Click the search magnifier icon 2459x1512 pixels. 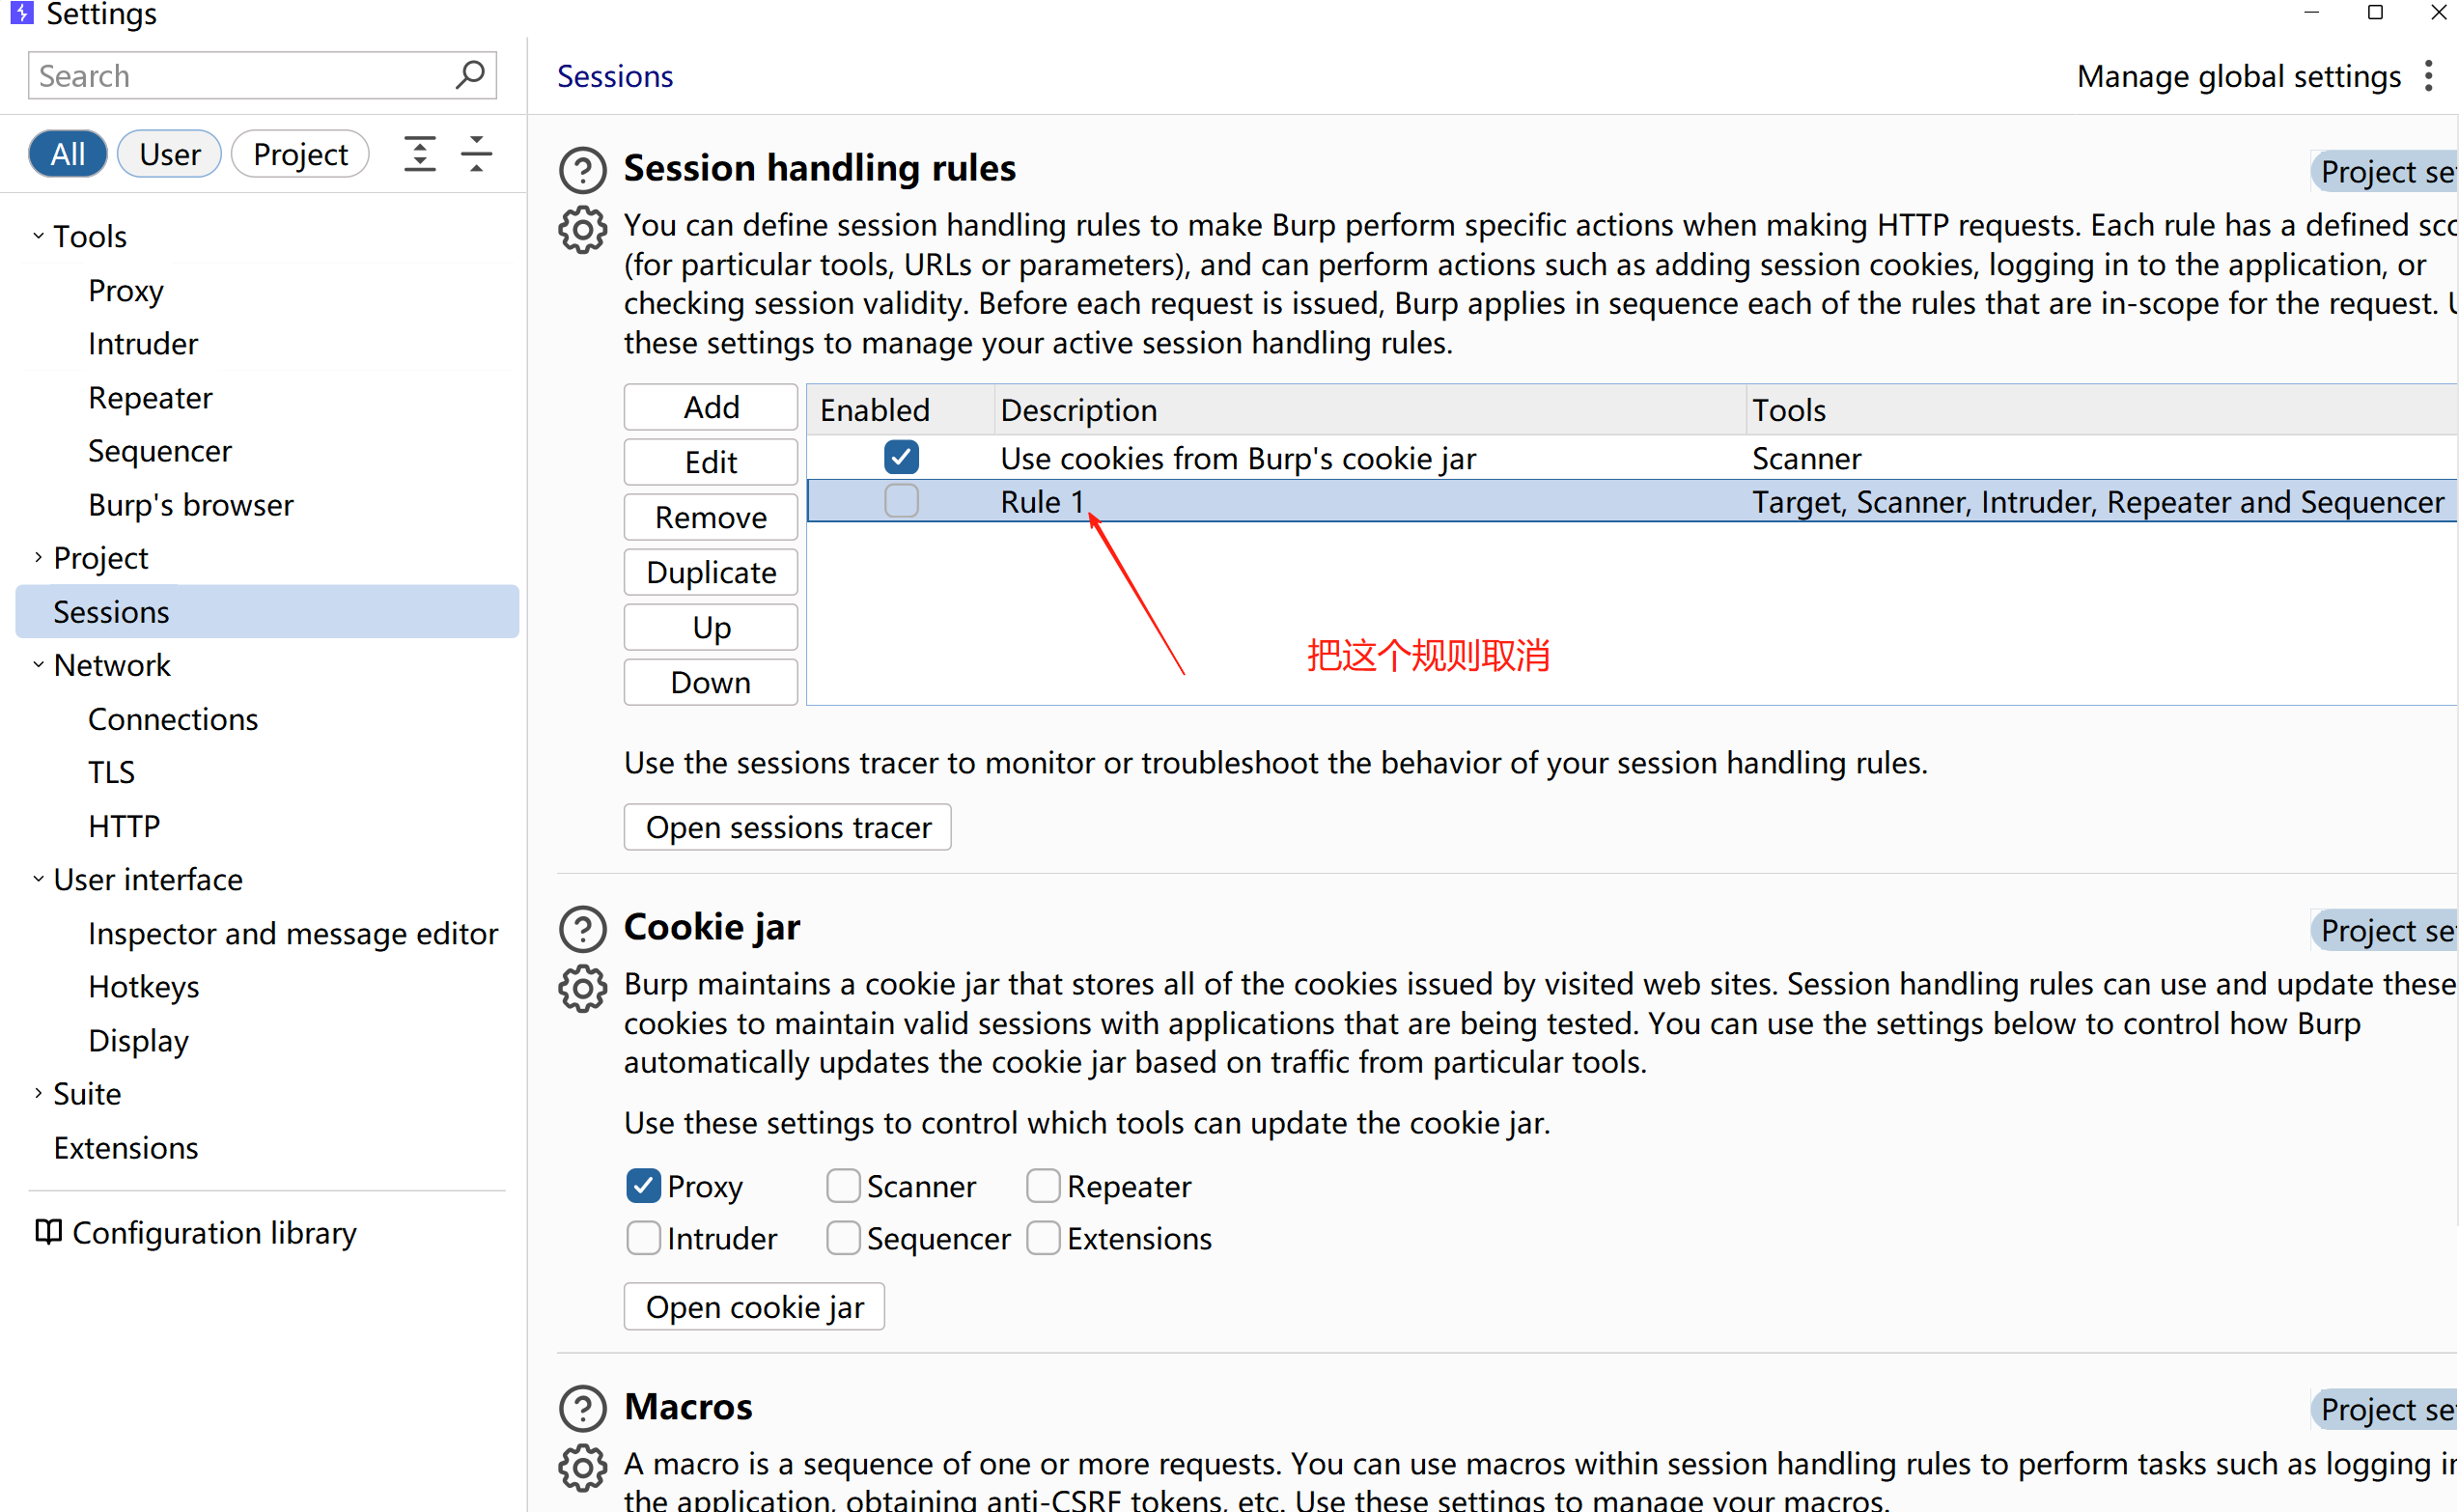point(470,75)
